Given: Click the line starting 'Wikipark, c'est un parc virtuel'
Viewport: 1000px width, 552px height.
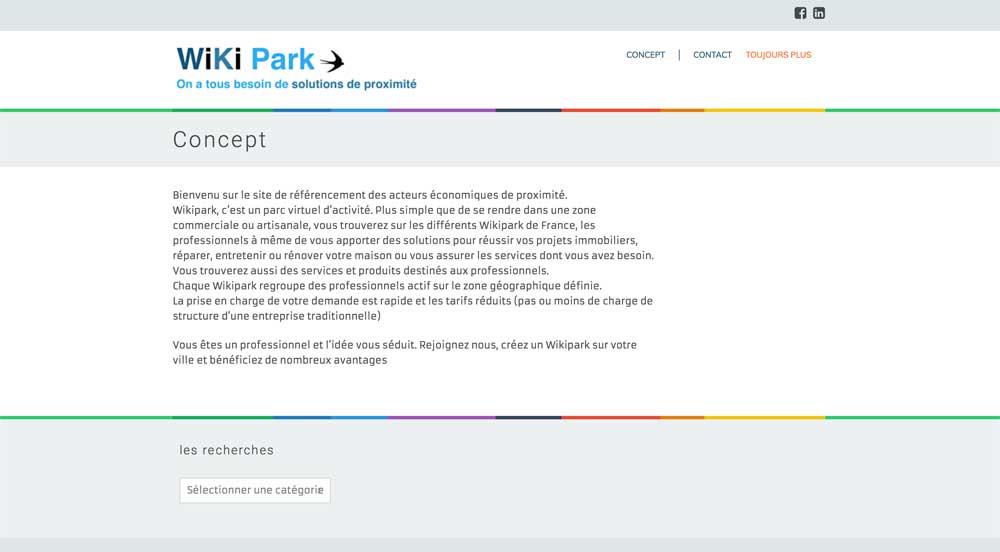Looking at the screenshot, I should click(x=384, y=210).
